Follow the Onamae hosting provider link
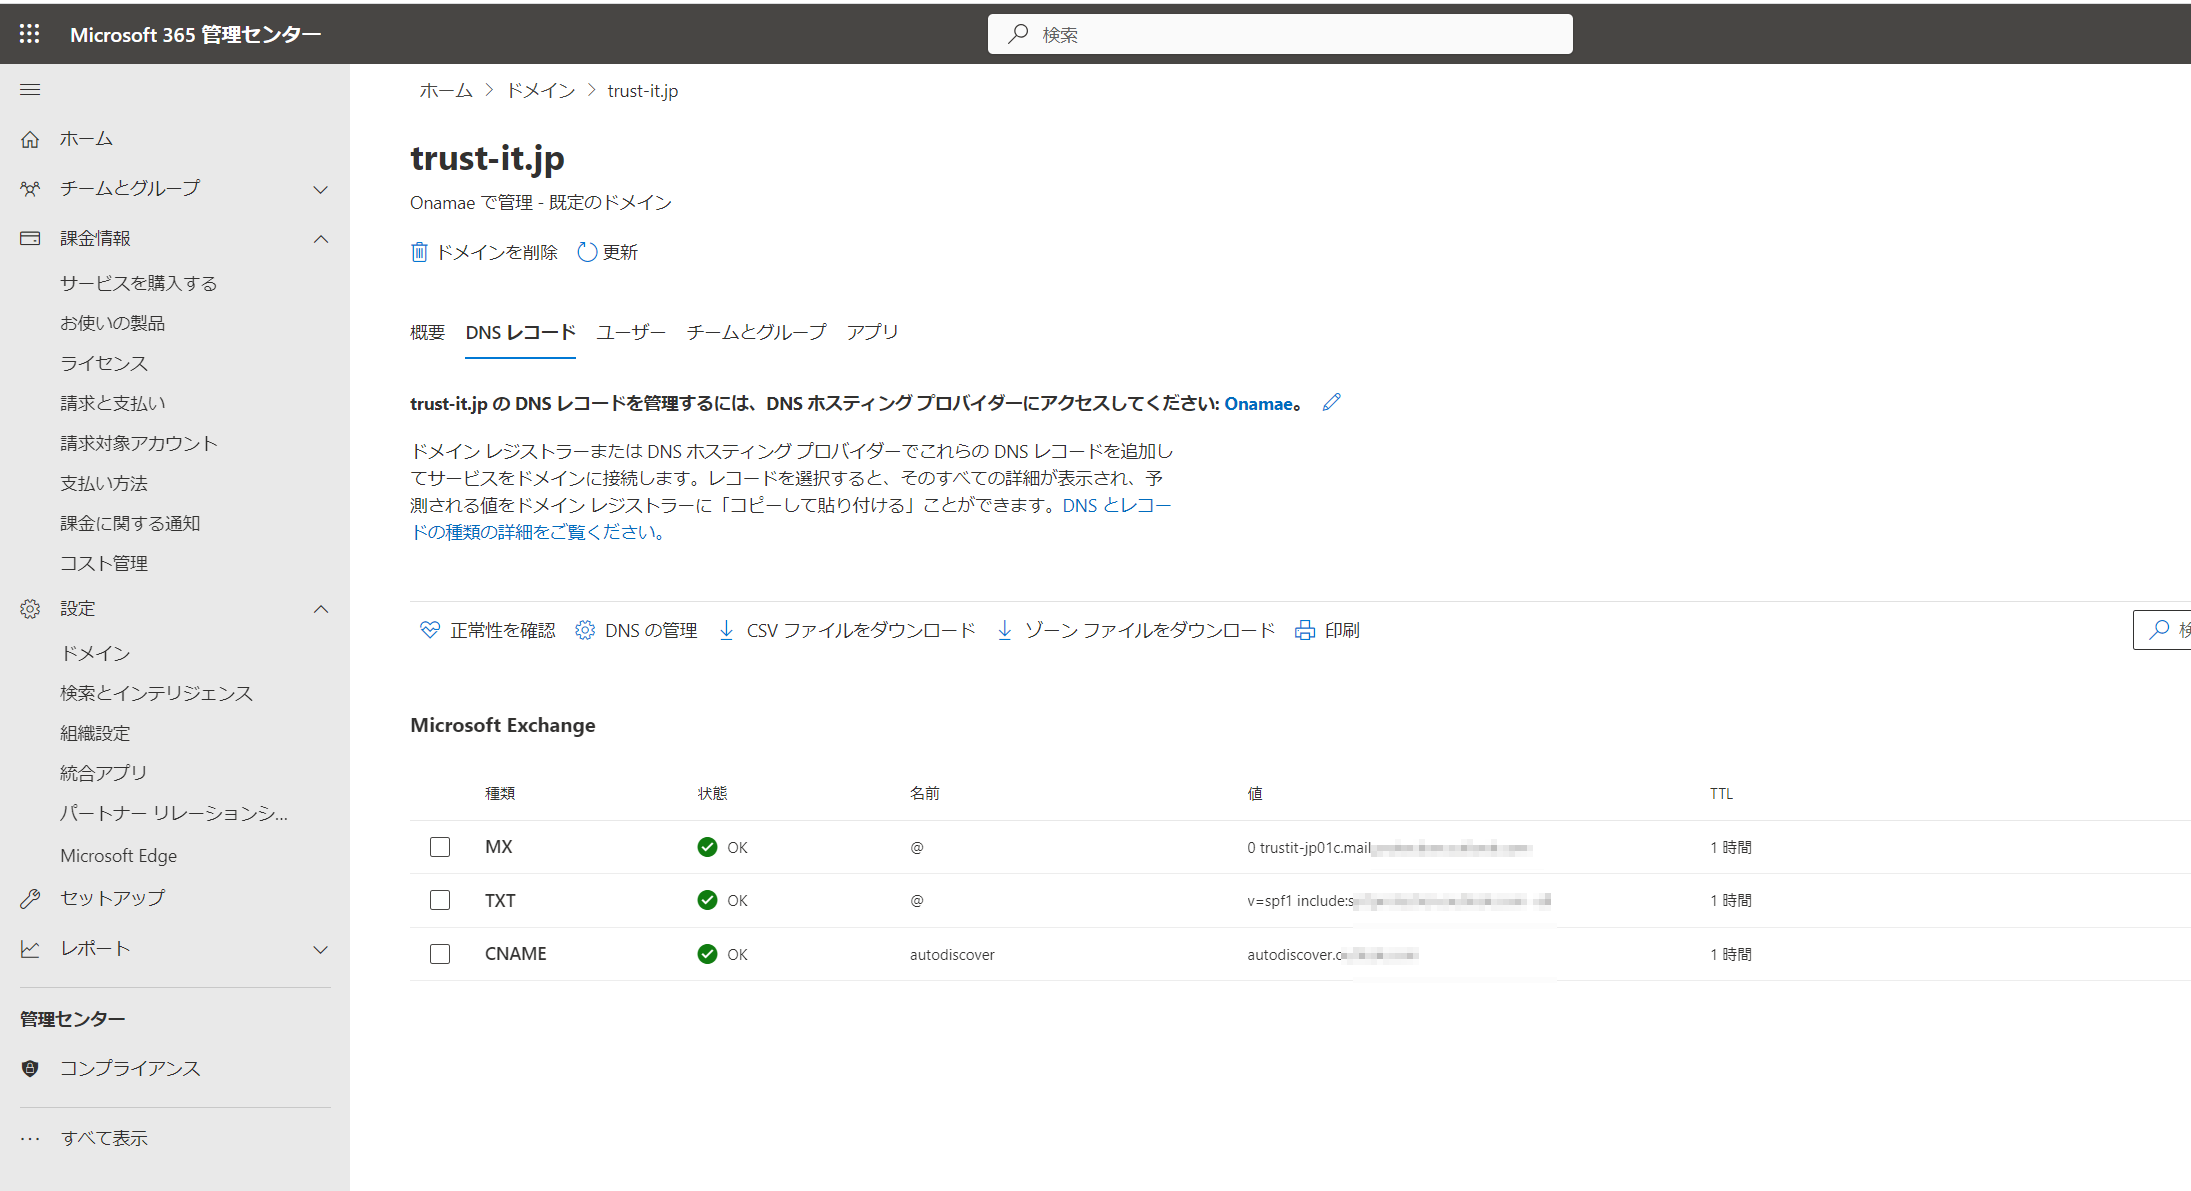The height and width of the screenshot is (1191, 2191). point(1259,404)
